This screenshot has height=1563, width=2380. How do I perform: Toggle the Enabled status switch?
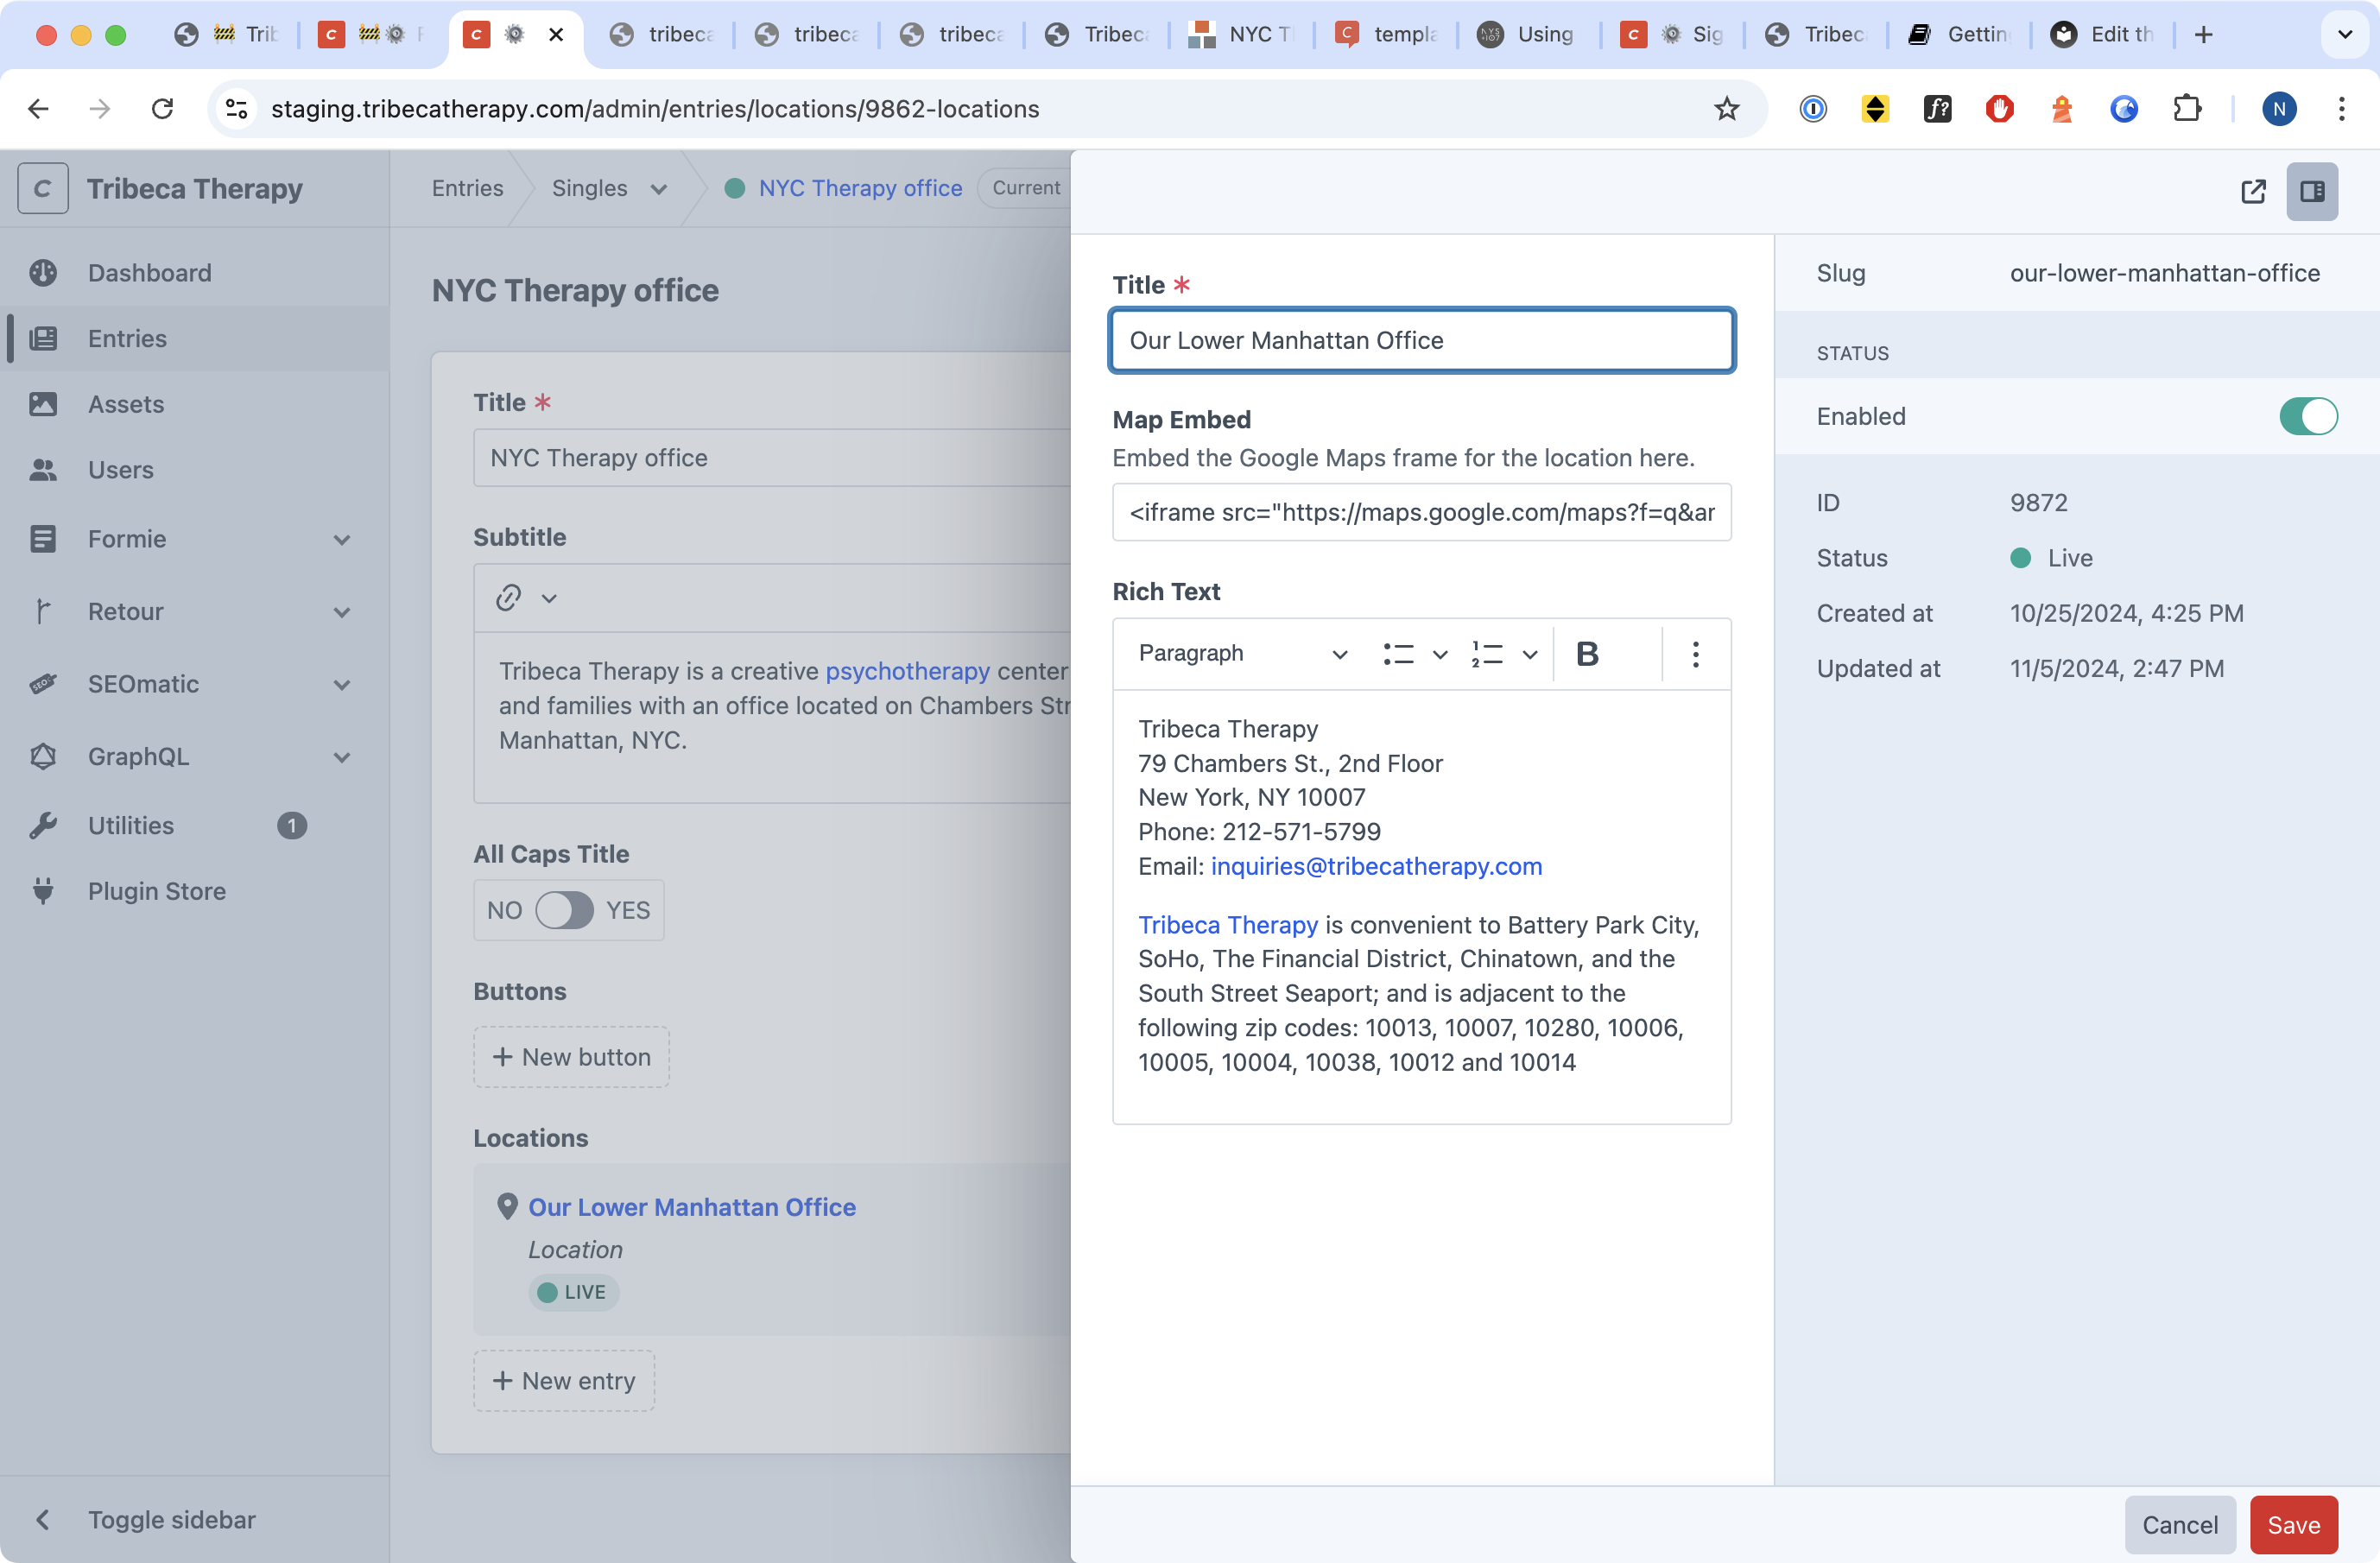(2308, 417)
